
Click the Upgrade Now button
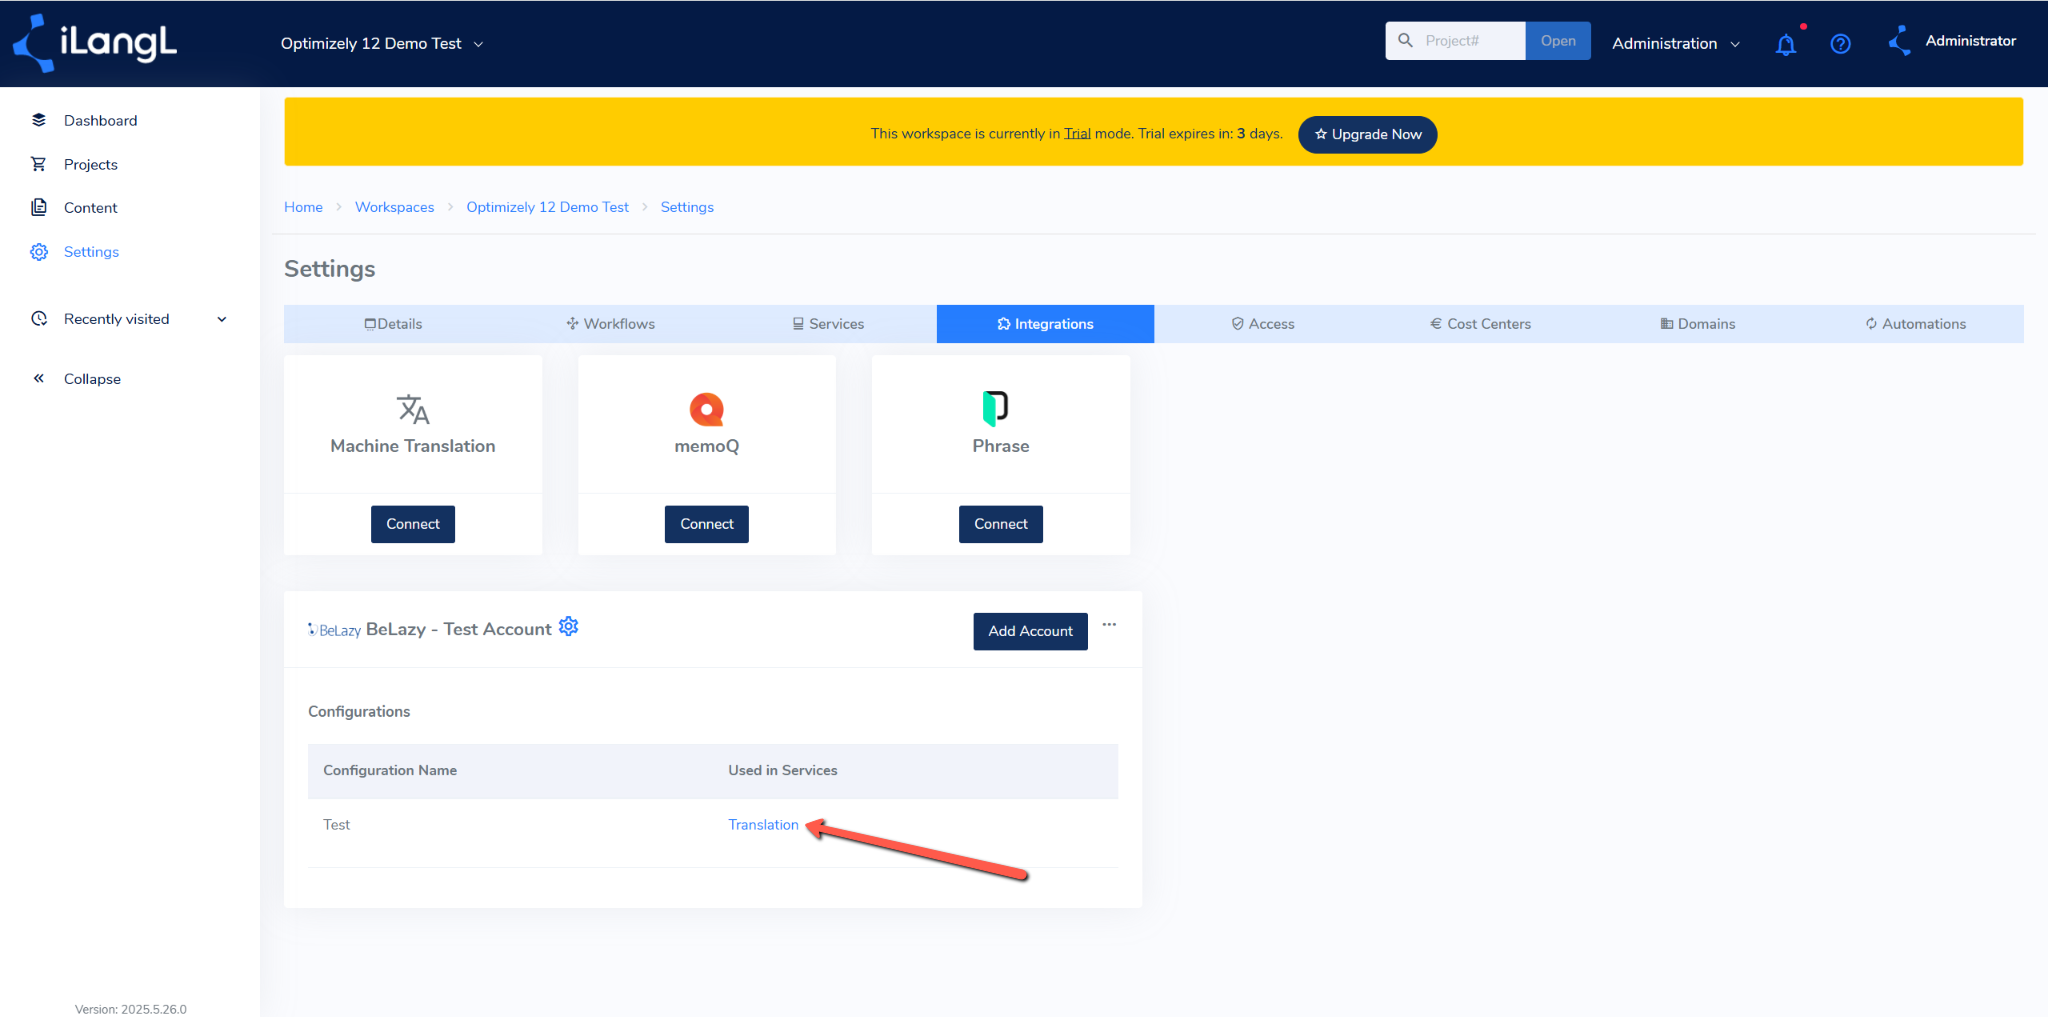click(x=1367, y=134)
